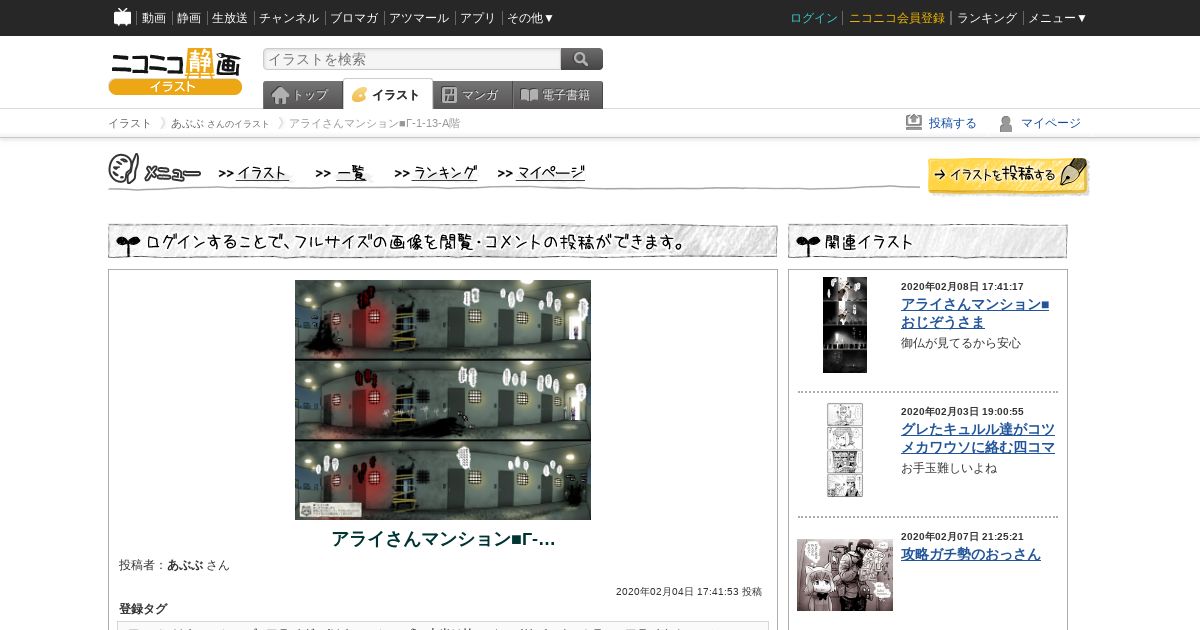Click the お手玉難しいよね description
Image resolution: width=1200 pixels, height=630 pixels.
click(x=949, y=468)
